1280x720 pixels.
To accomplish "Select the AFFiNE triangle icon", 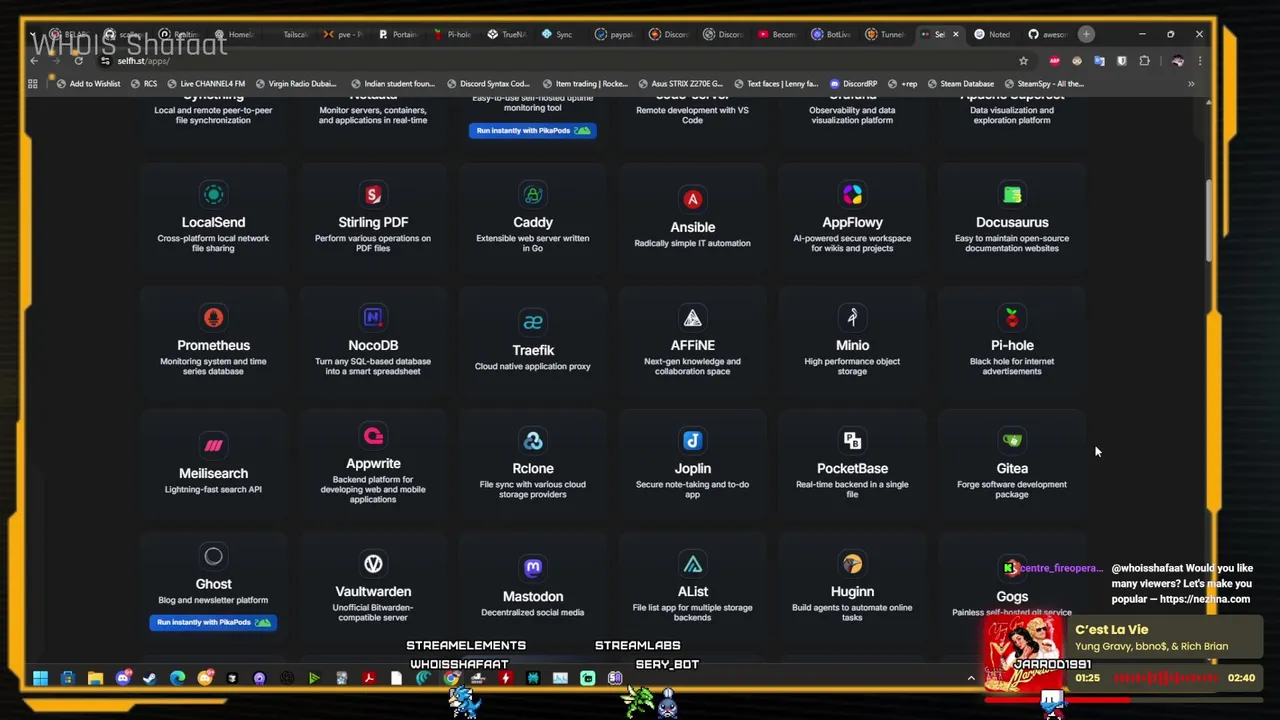I will (692, 317).
